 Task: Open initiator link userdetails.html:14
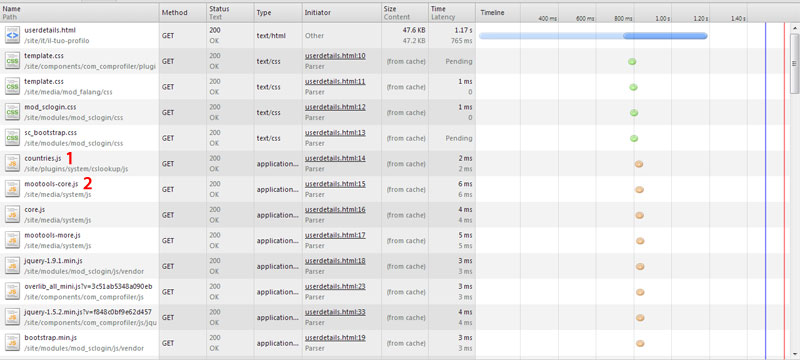[x=335, y=158]
